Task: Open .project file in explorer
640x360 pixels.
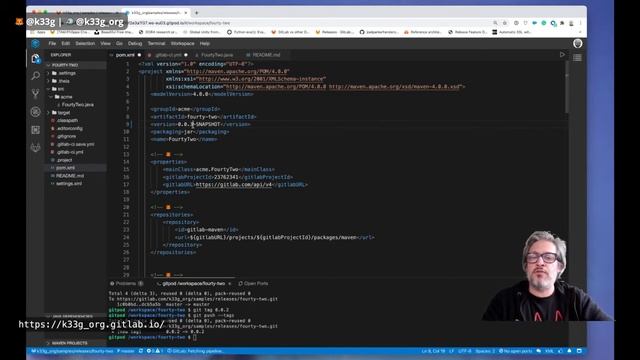Action: click(x=64, y=160)
